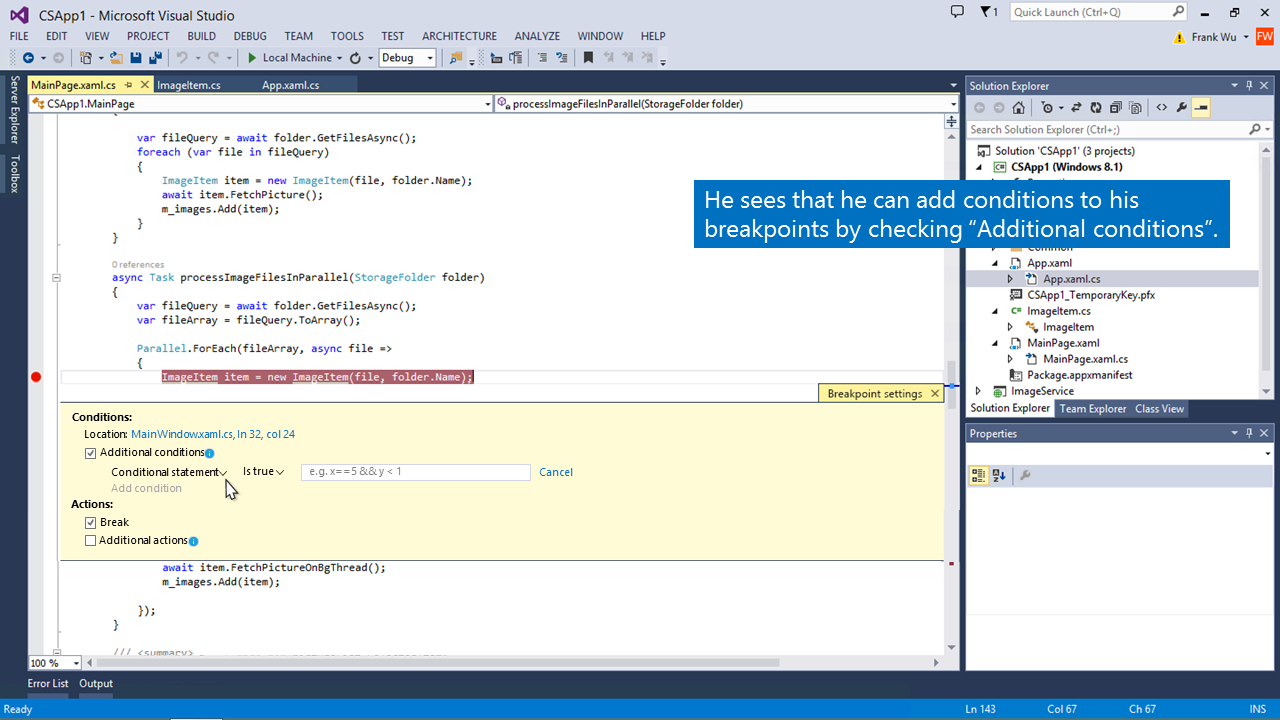1280x720 pixels.
Task: Click the Refresh icon in Solution Explorer
Action: pos(1096,107)
